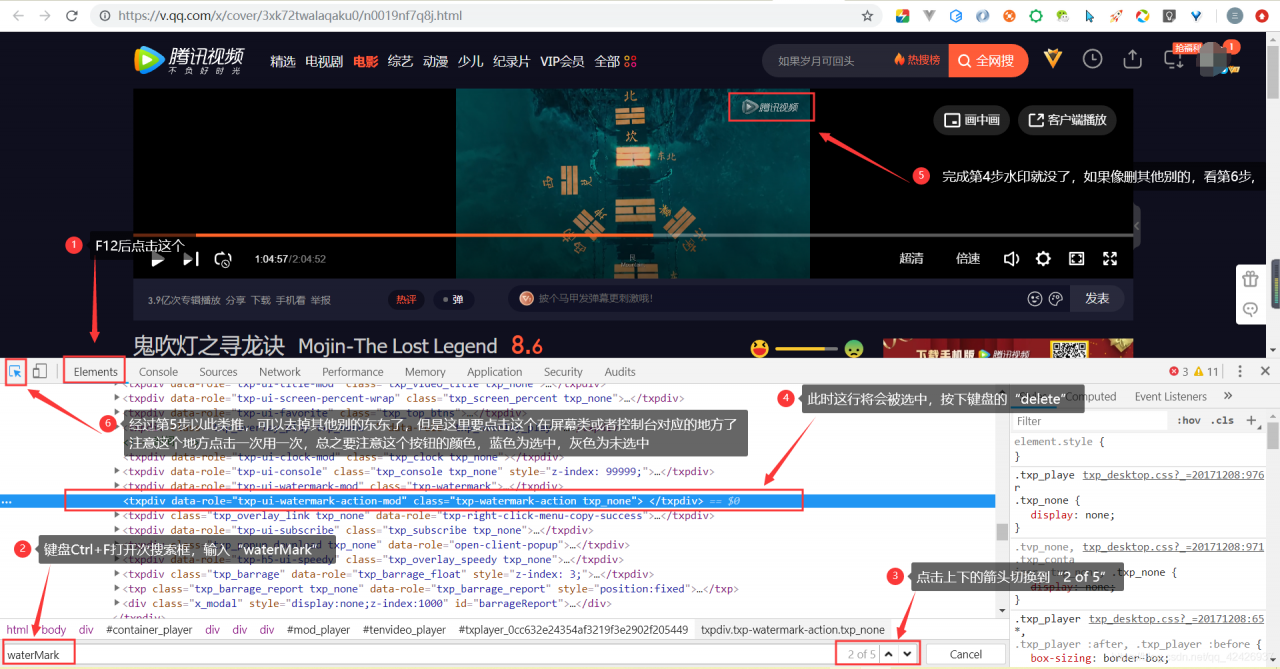This screenshot has height=669, width=1280.
Task: Go to next search result arrow
Action: tap(907, 654)
